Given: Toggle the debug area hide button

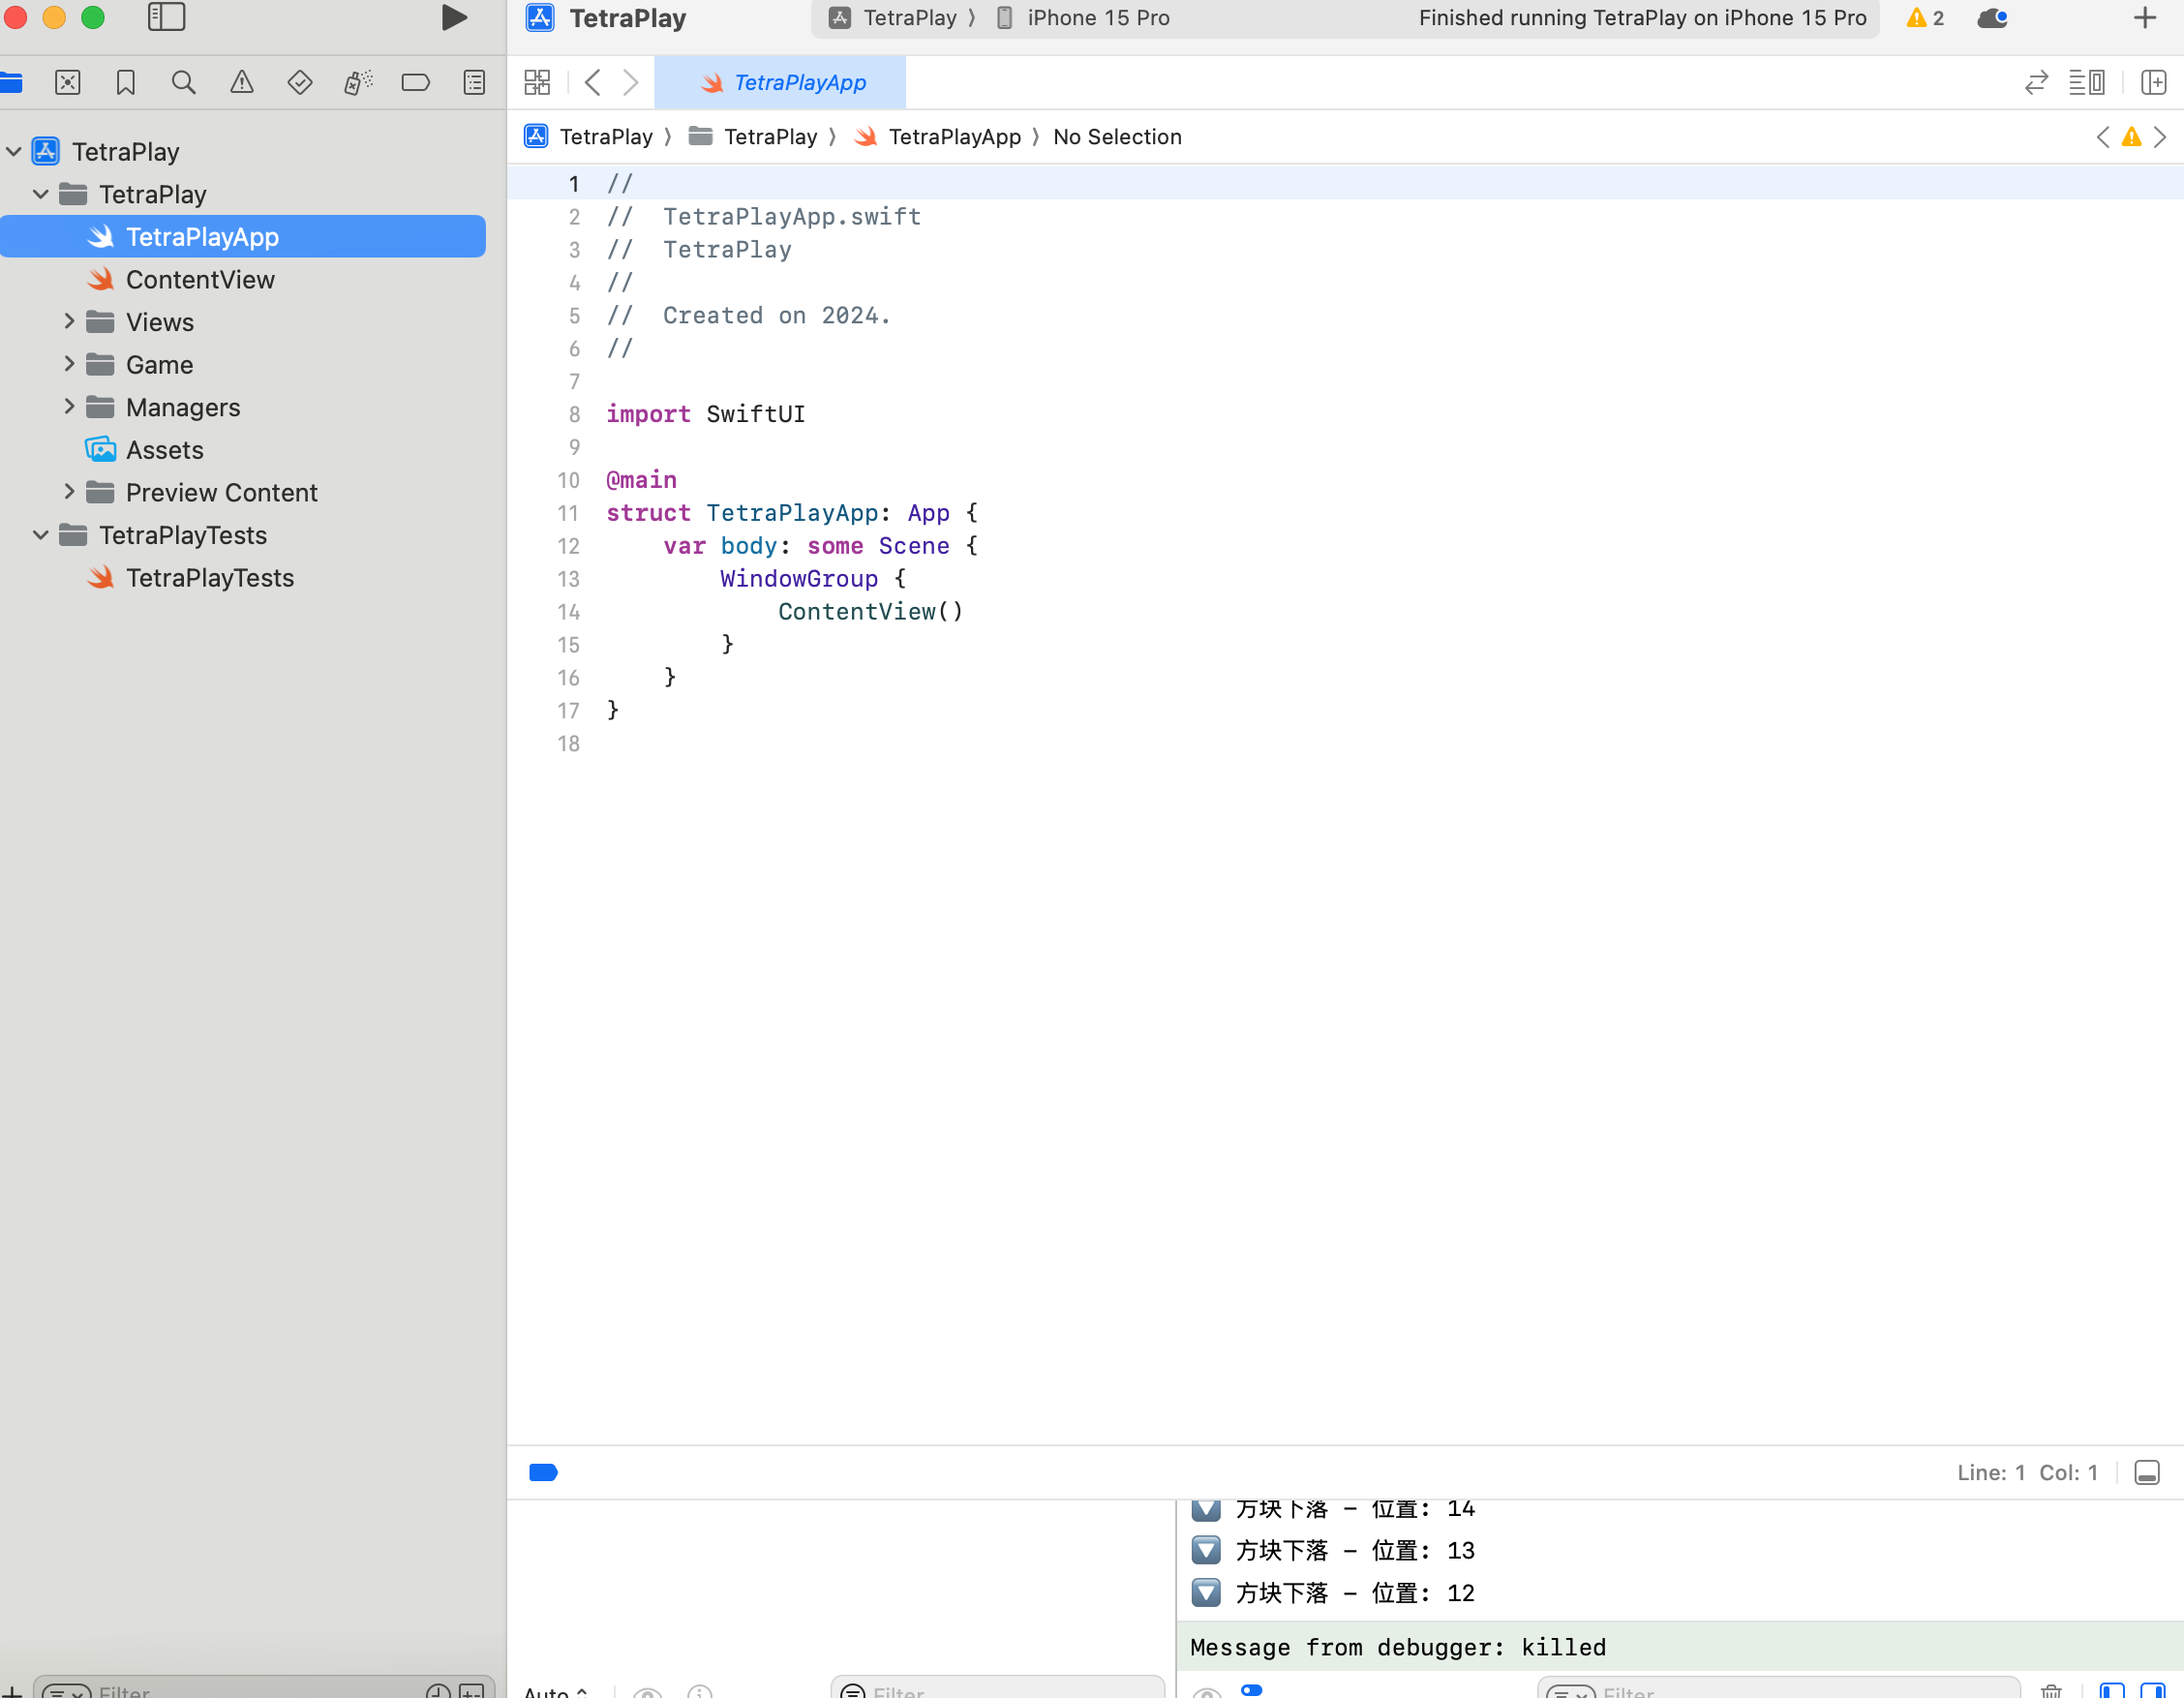Looking at the screenshot, I should (2146, 1472).
